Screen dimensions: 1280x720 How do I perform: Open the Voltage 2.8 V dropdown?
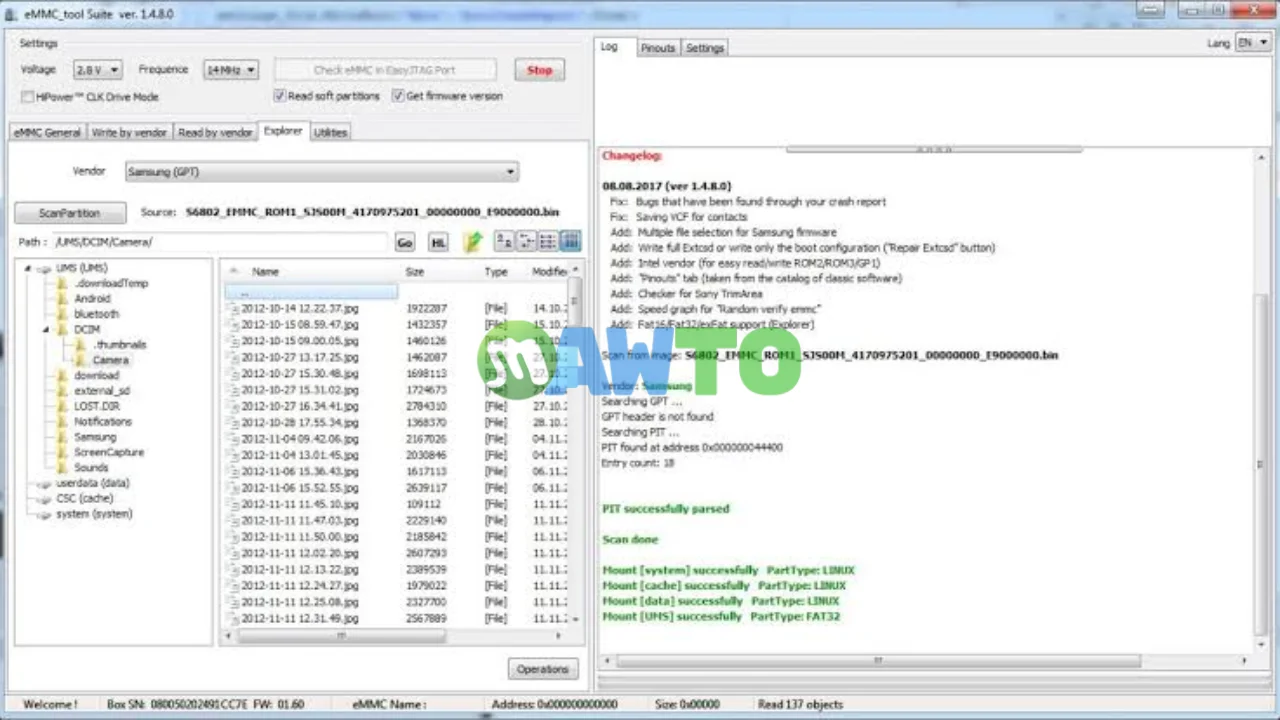pyautogui.click(x=97, y=70)
